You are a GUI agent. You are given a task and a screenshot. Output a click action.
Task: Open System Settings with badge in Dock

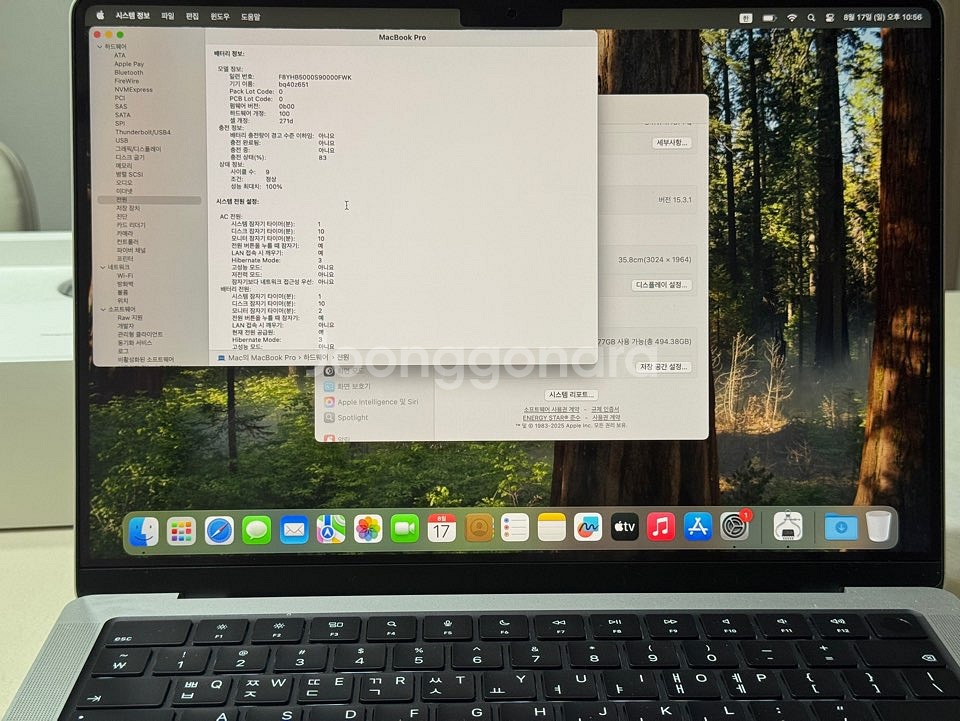pos(735,526)
